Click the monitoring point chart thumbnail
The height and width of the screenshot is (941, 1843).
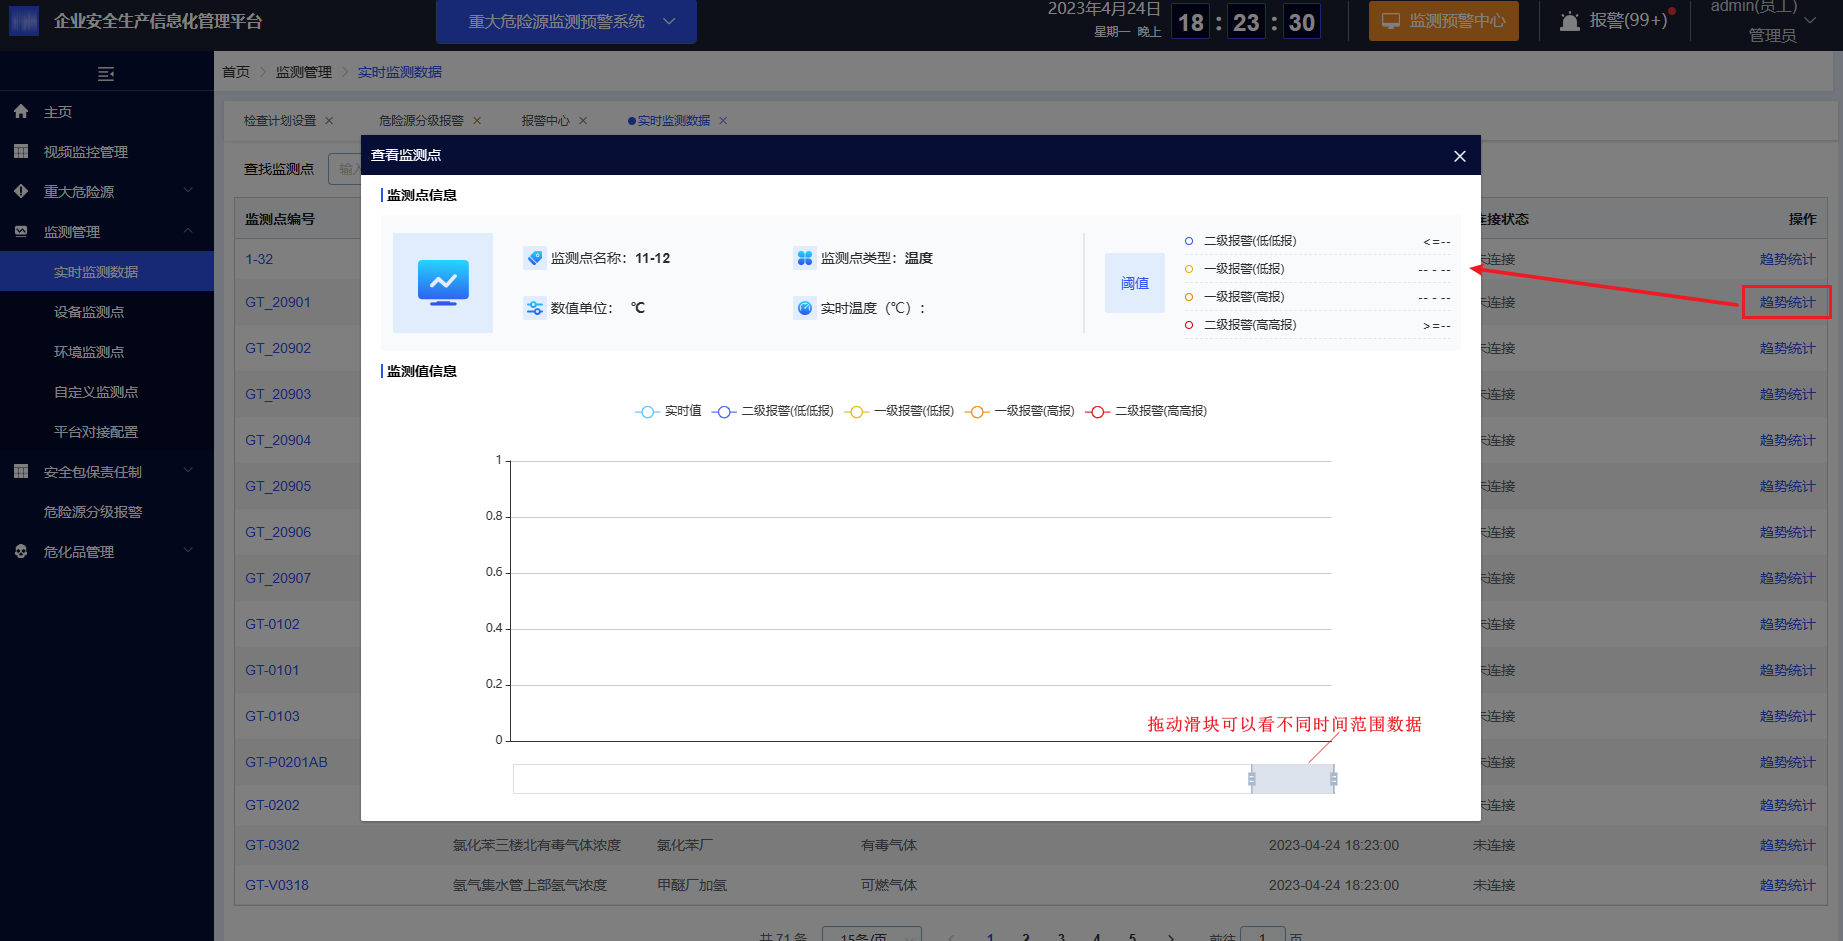[x=443, y=283]
